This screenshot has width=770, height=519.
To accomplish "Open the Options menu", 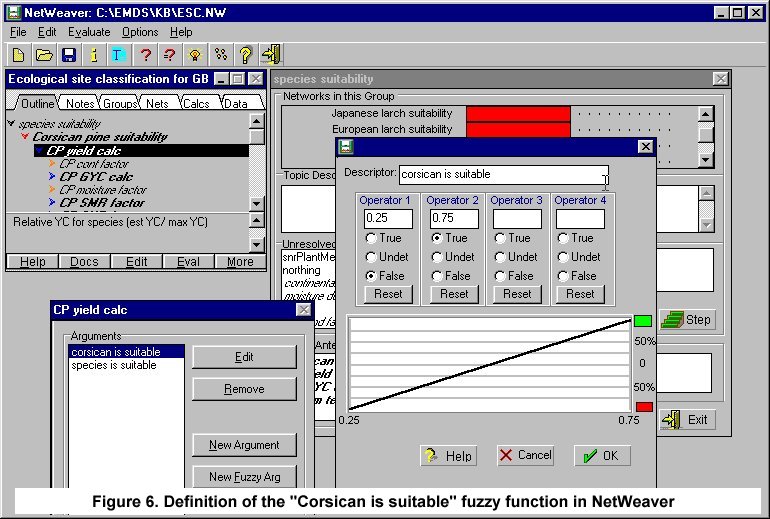I will pyautogui.click(x=140, y=32).
